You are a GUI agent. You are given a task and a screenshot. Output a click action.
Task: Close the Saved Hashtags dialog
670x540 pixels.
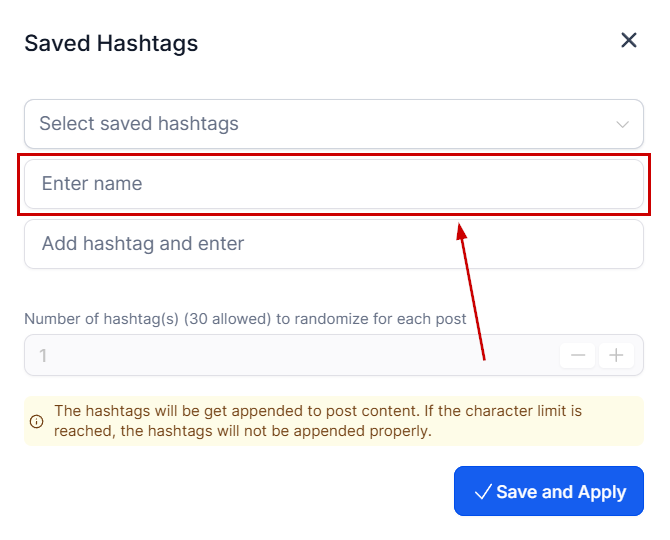[x=629, y=40]
